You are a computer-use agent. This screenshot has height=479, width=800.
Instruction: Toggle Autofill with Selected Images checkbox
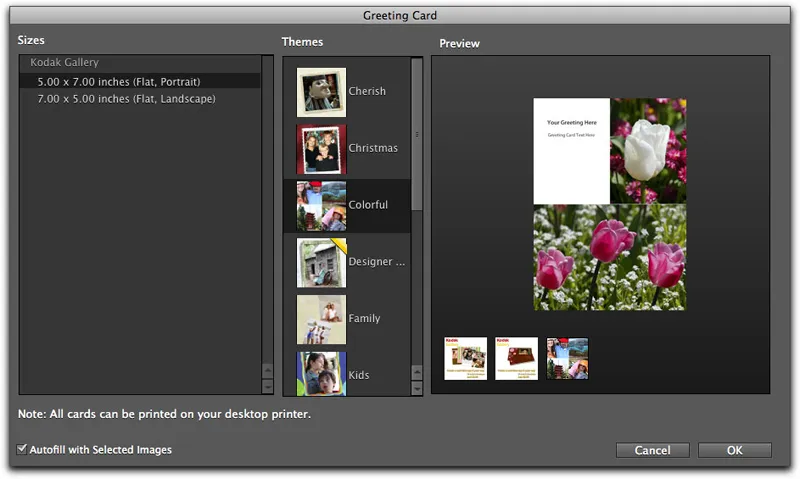coord(22,449)
